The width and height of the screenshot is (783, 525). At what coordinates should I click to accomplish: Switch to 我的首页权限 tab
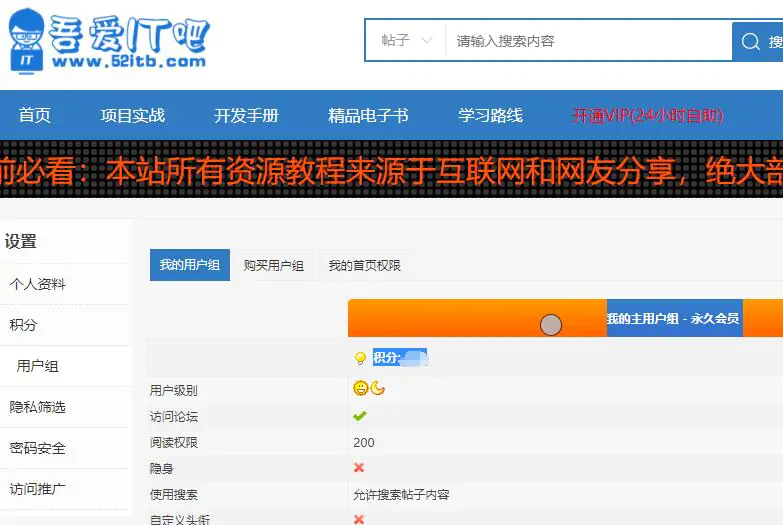click(365, 265)
